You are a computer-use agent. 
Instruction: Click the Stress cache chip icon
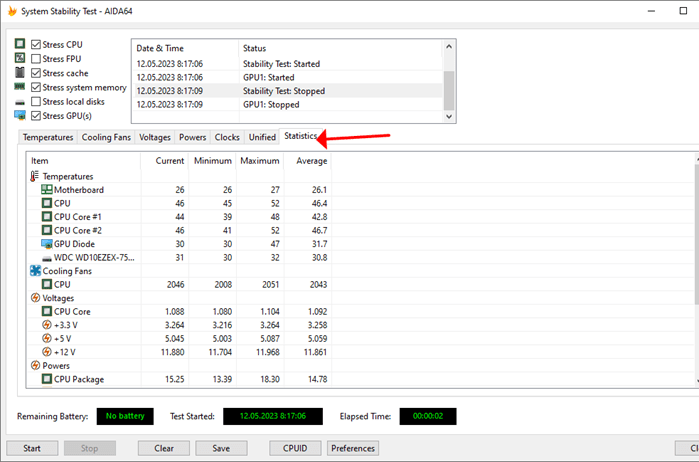click(x=20, y=72)
